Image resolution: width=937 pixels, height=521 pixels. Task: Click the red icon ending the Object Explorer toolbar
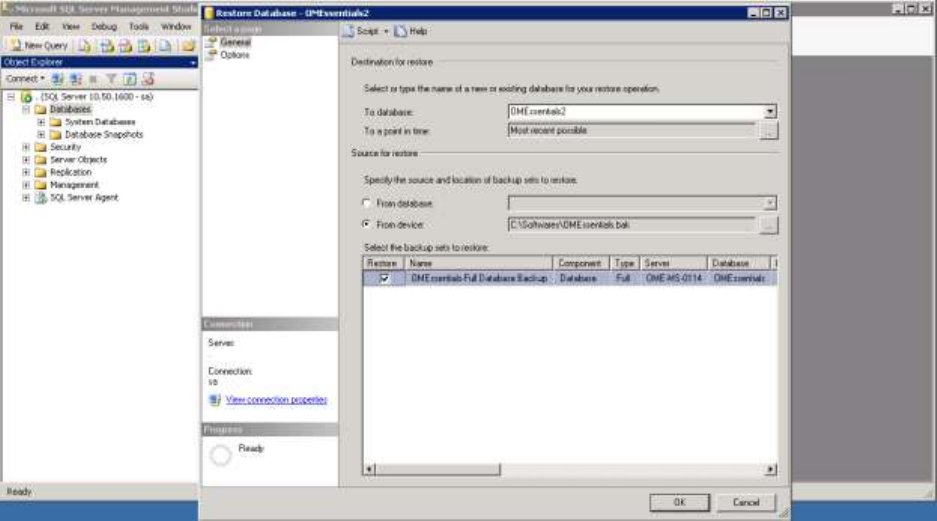(x=148, y=79)
